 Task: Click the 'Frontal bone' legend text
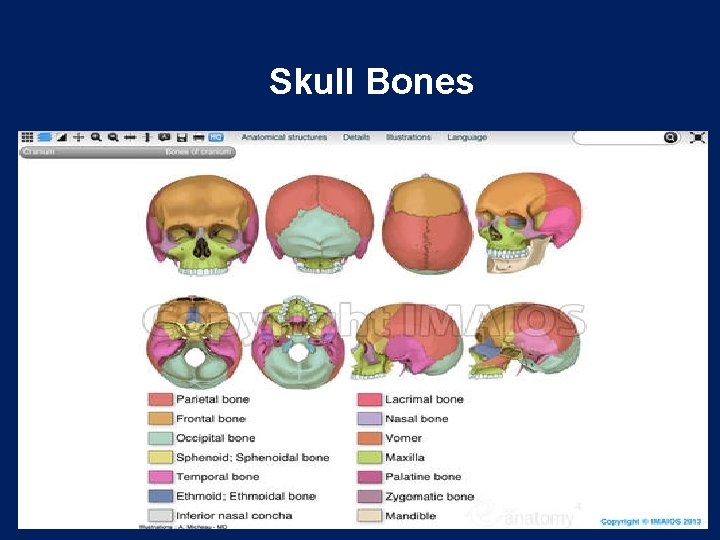click(x=211, y=418)
